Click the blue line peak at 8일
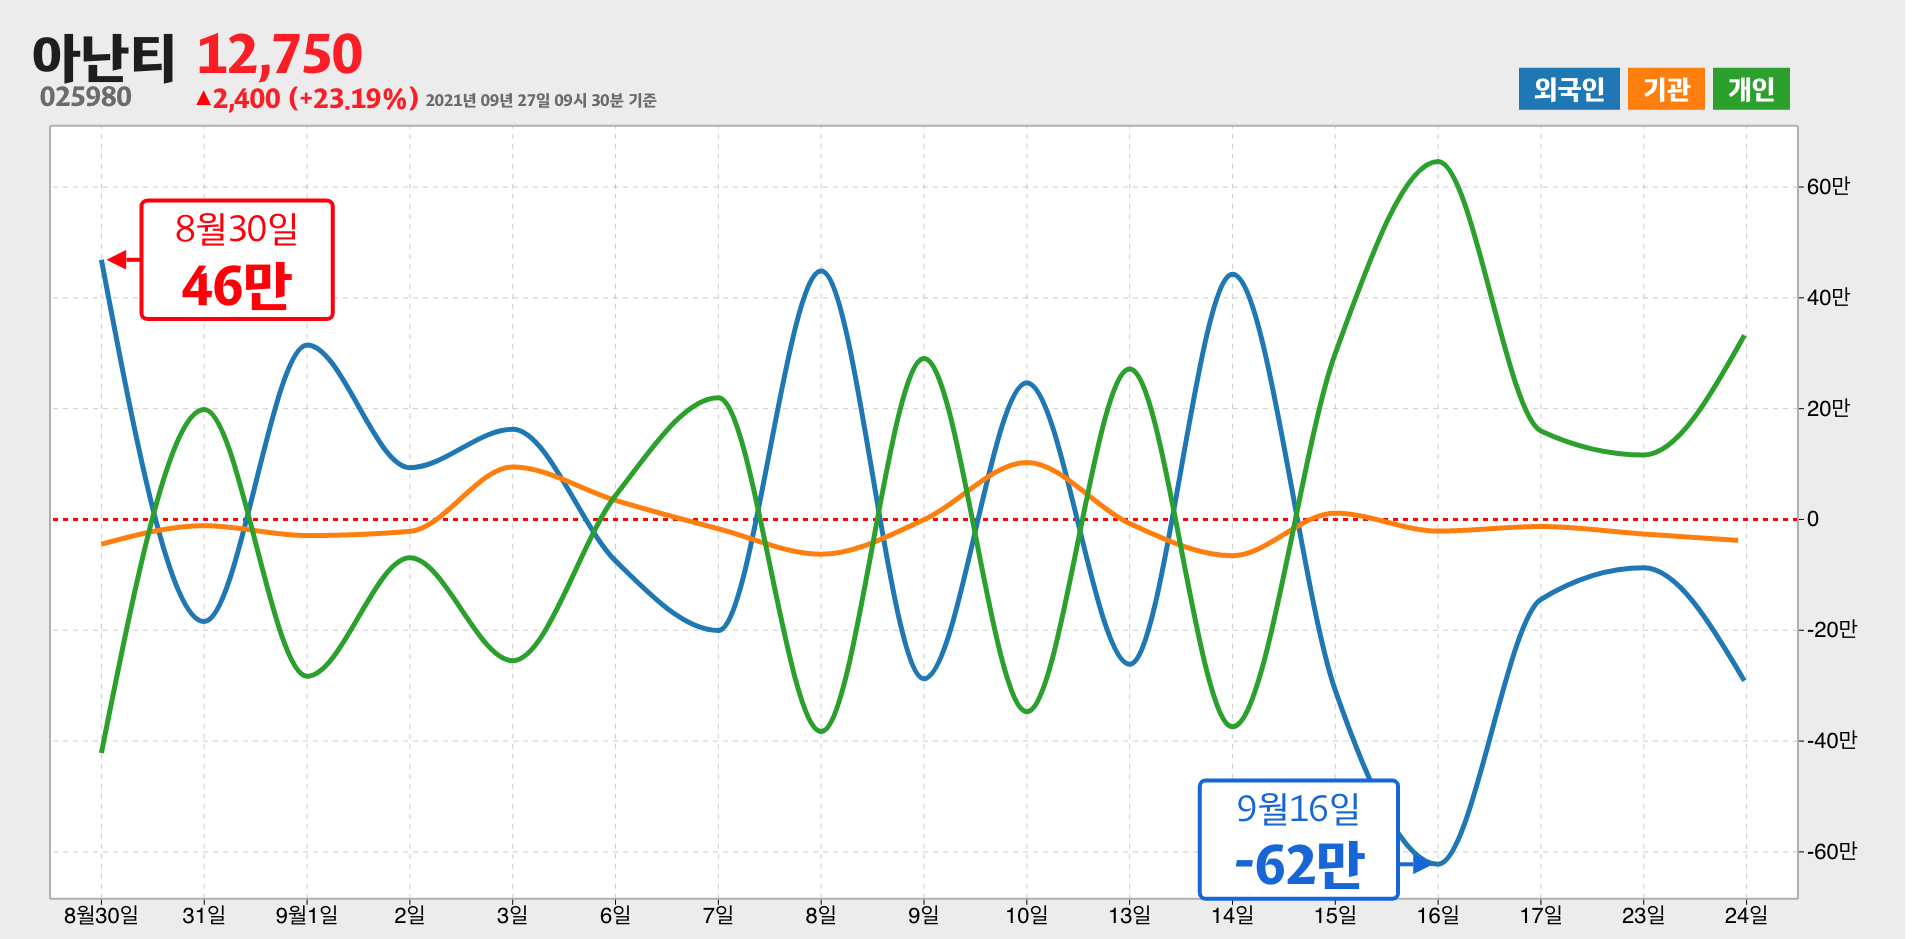The width and height of the screenshot is (1920, 939). click(x=821, y=271)
